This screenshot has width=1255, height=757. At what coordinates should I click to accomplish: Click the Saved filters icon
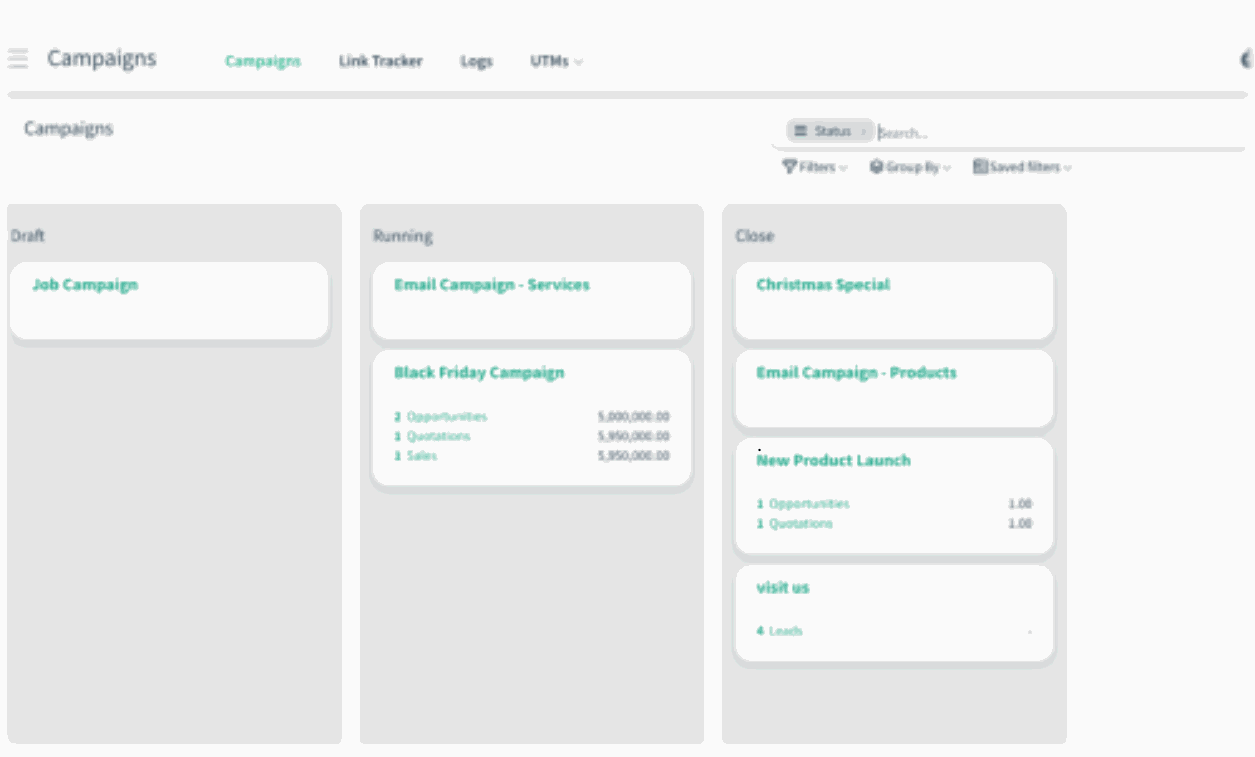(x=980, y=167)
